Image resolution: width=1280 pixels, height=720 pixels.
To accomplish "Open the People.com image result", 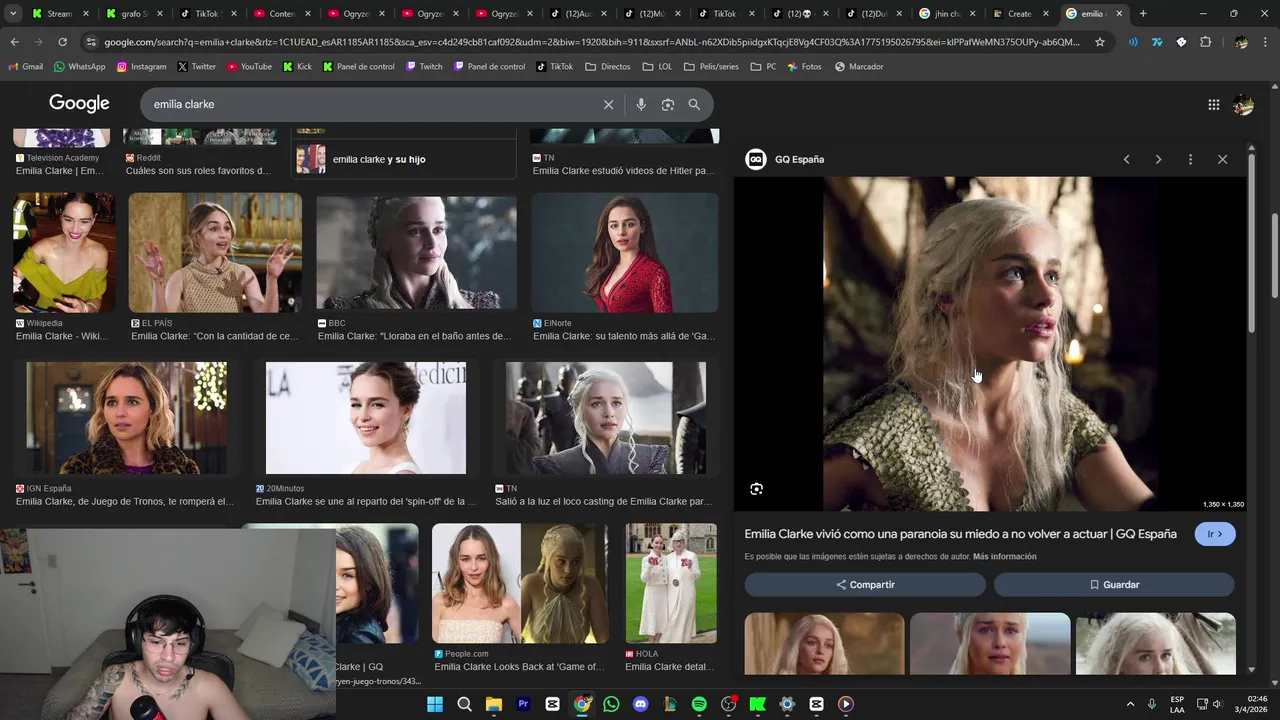I will (520, 583).
